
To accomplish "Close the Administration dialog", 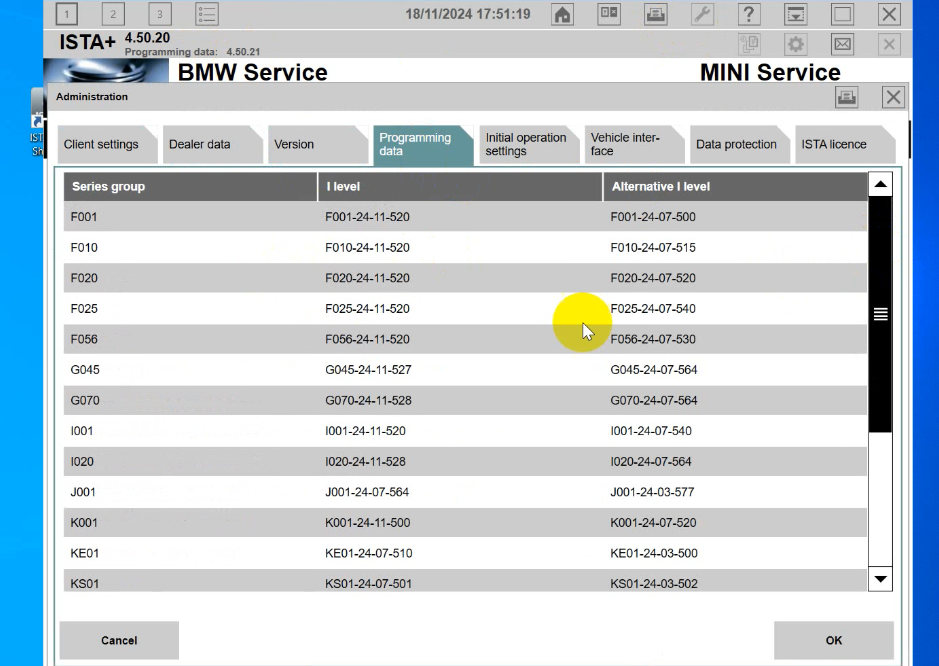I will pos(893,97).
